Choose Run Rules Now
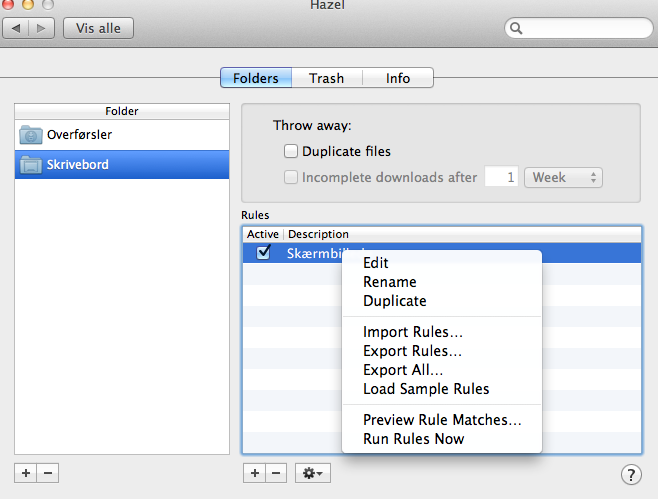The height and width of the screenshot is (499, 658). coord(442,439)
